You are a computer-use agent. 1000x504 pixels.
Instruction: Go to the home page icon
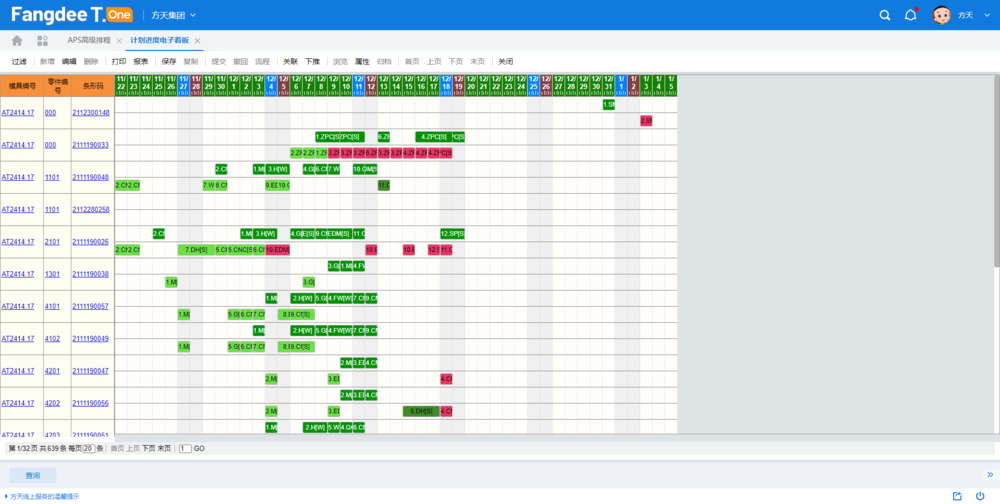click(17, 41)
